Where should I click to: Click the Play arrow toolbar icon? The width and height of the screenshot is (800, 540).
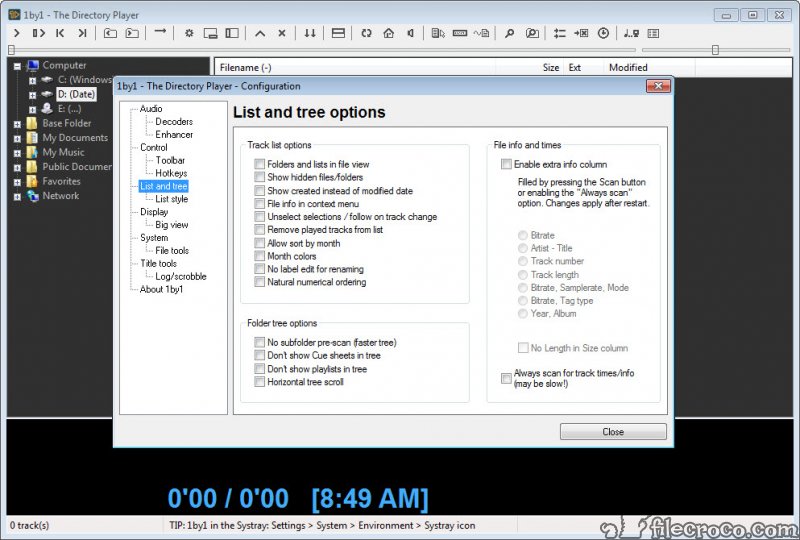click(x=17, y=33)
